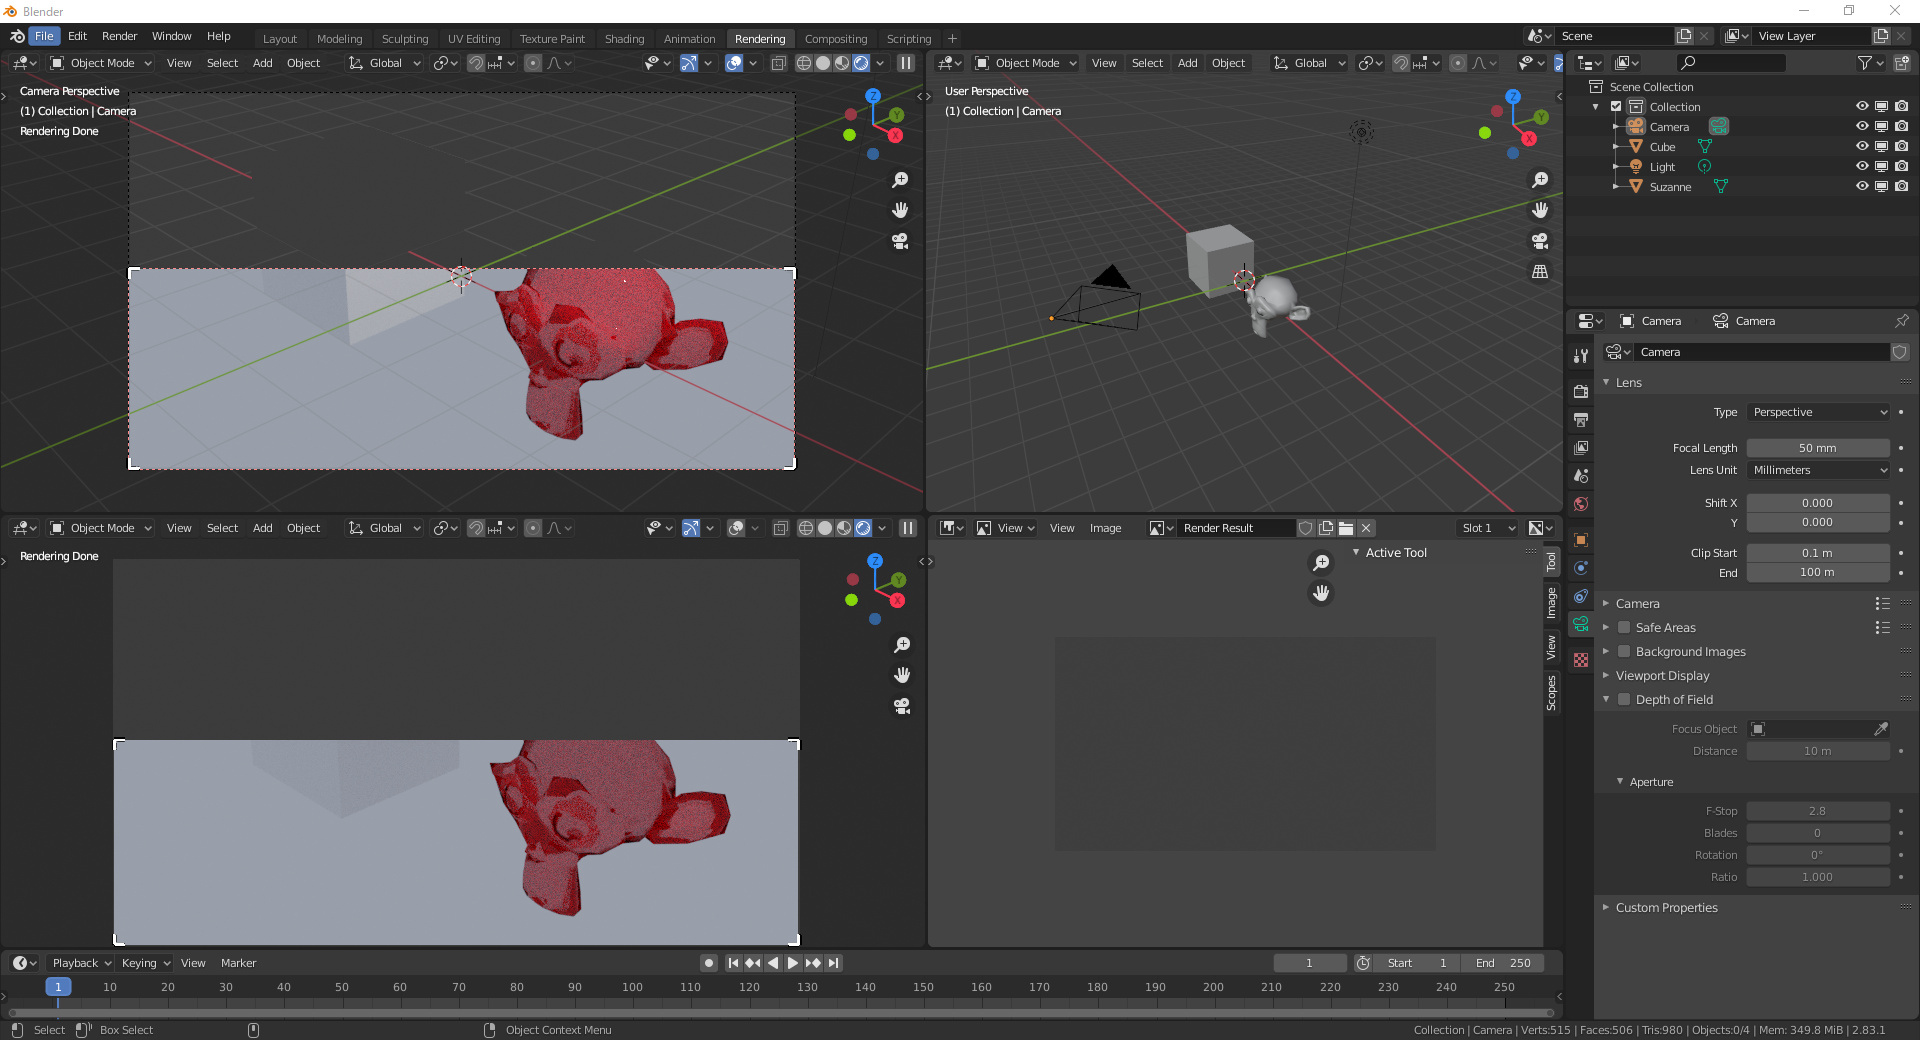
Task: Toggle camera view in User Perspective viewport
Action: tap(1540, 241)
